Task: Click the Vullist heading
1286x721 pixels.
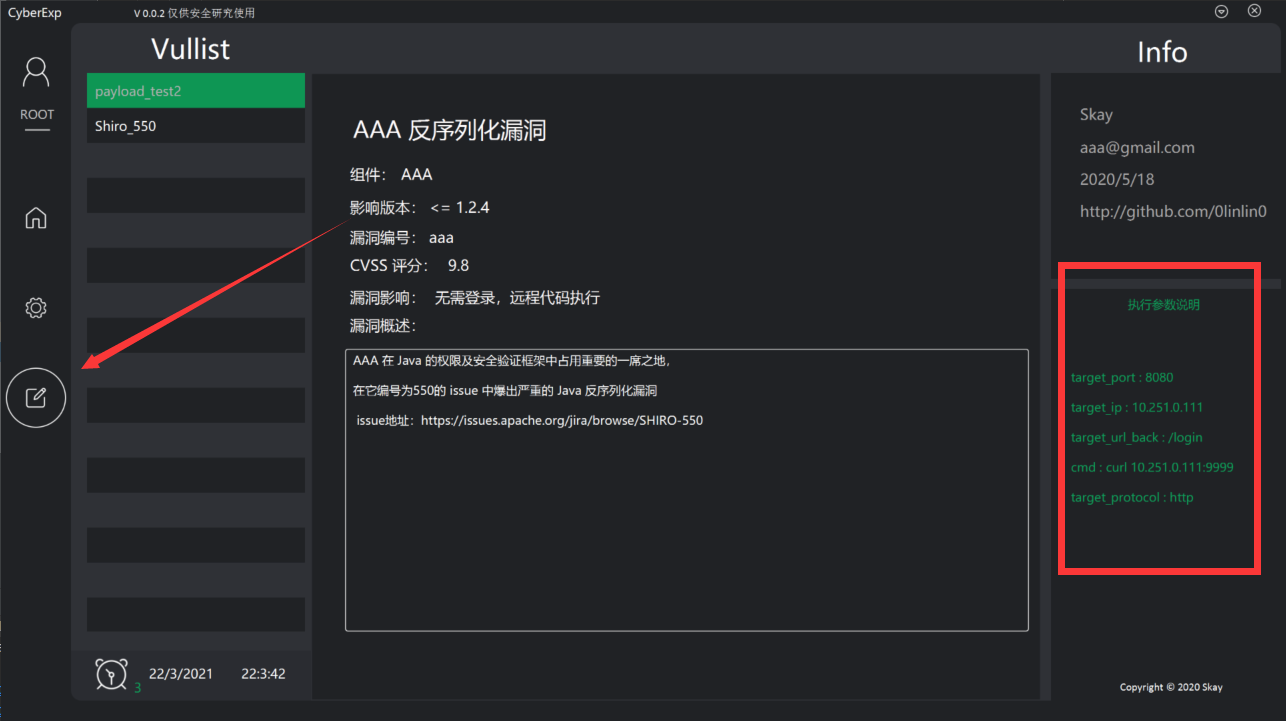Action: pos(190,48)
